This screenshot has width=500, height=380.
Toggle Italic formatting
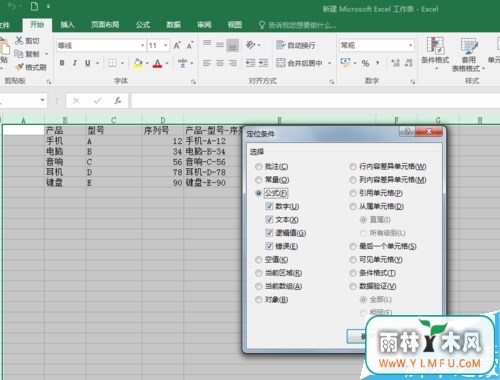75,63
